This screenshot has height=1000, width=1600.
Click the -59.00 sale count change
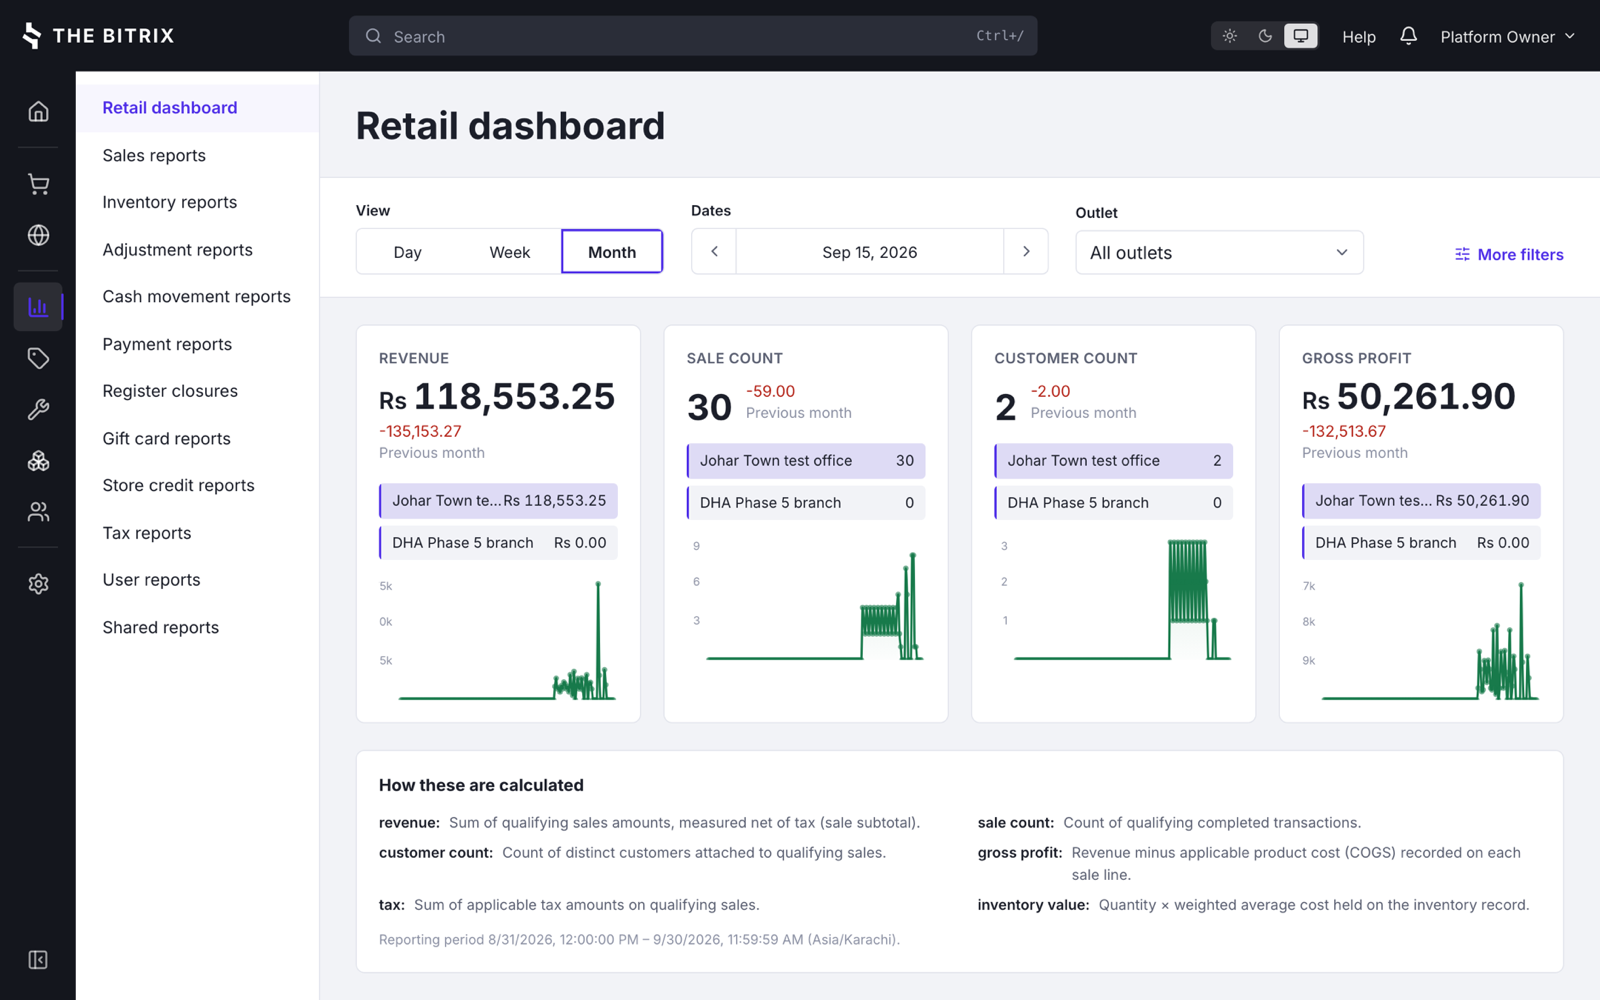[x=771, y=392]
